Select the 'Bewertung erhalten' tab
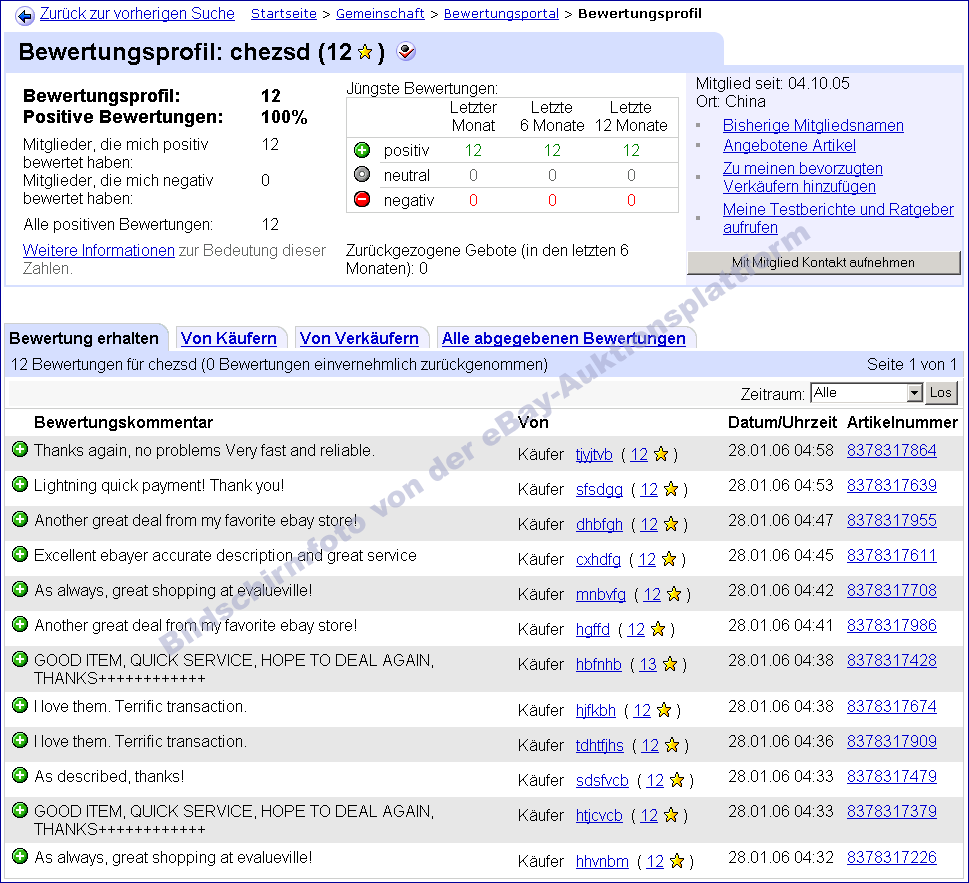This screenshot has height=883, width=969. point(84,338)
